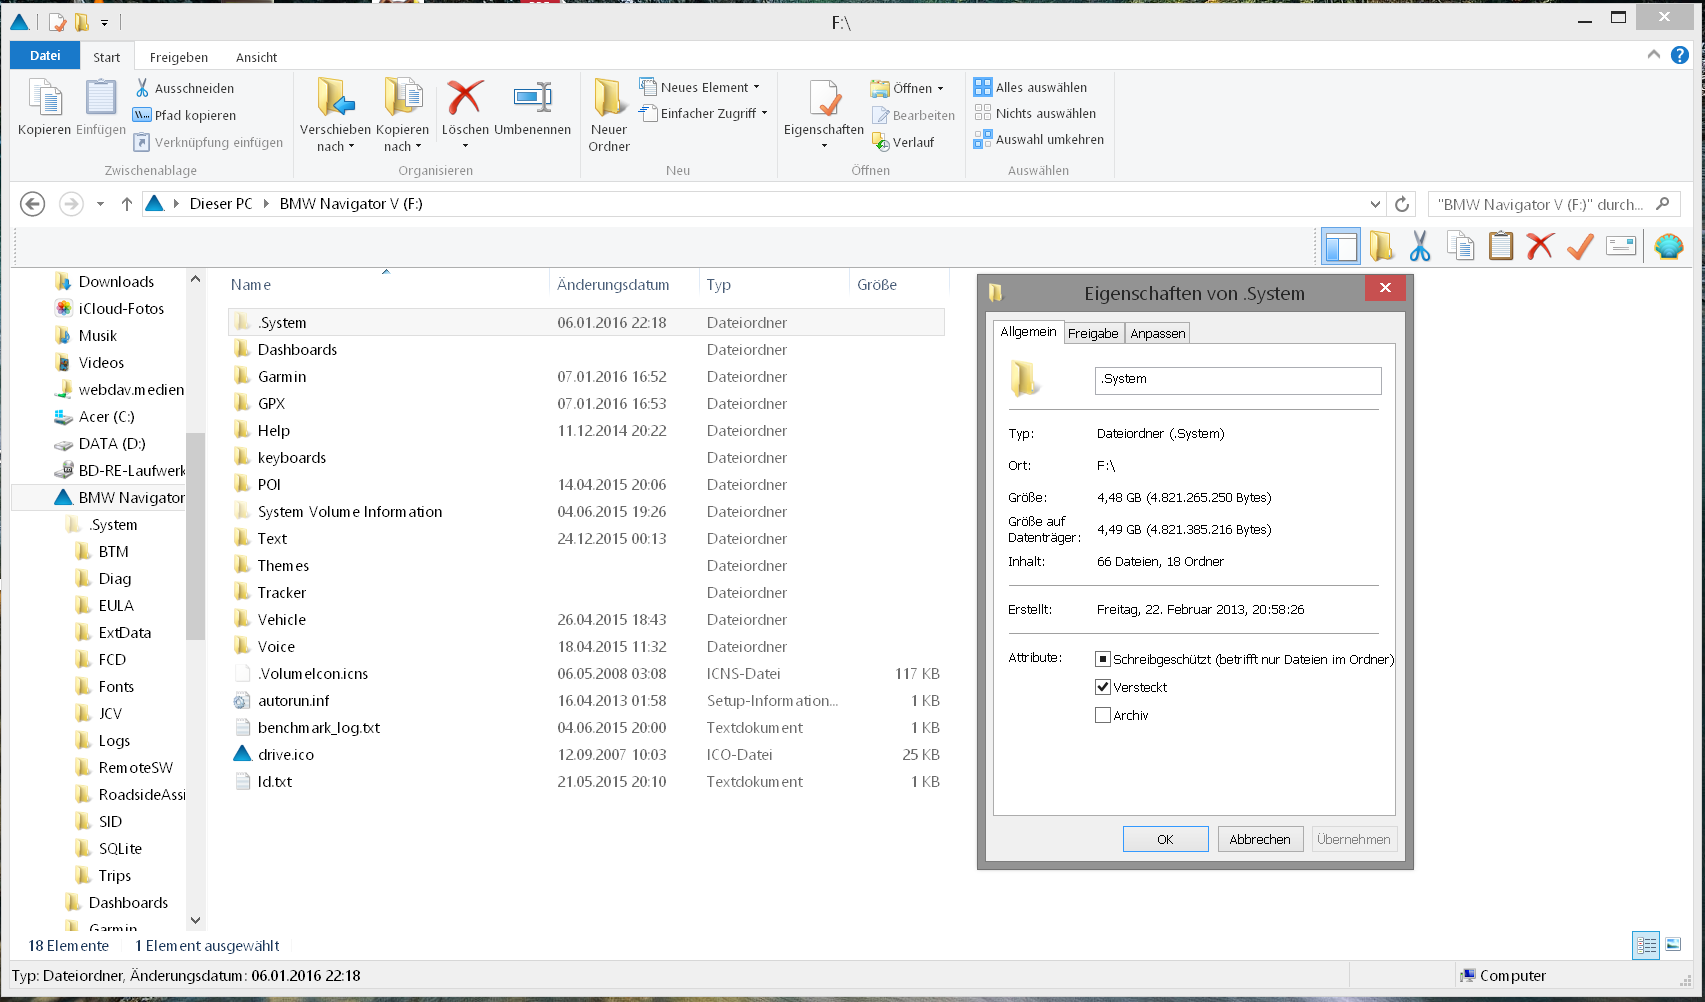
Task: Refresh the F: drive folder view
Action: pos(1402,204)
